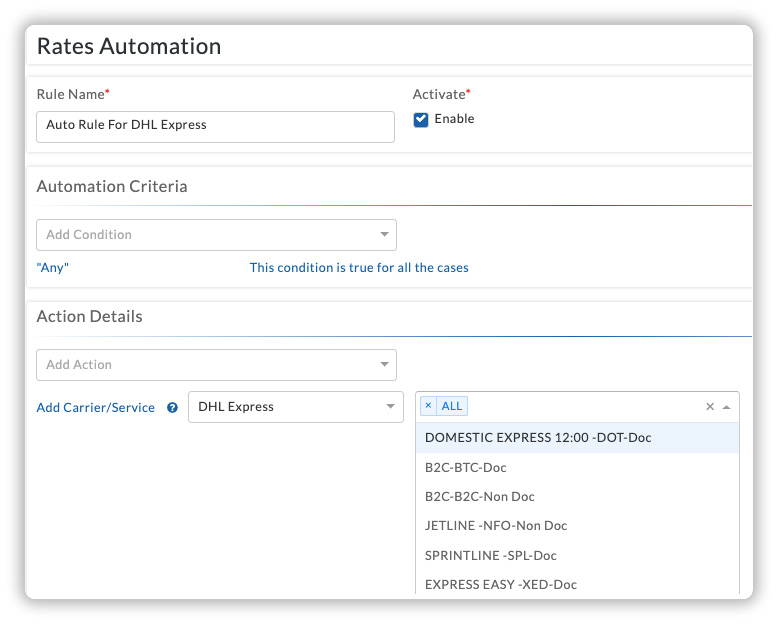Click 'This condition is true for all the cases'
The image size is (777, 625).
359,268
